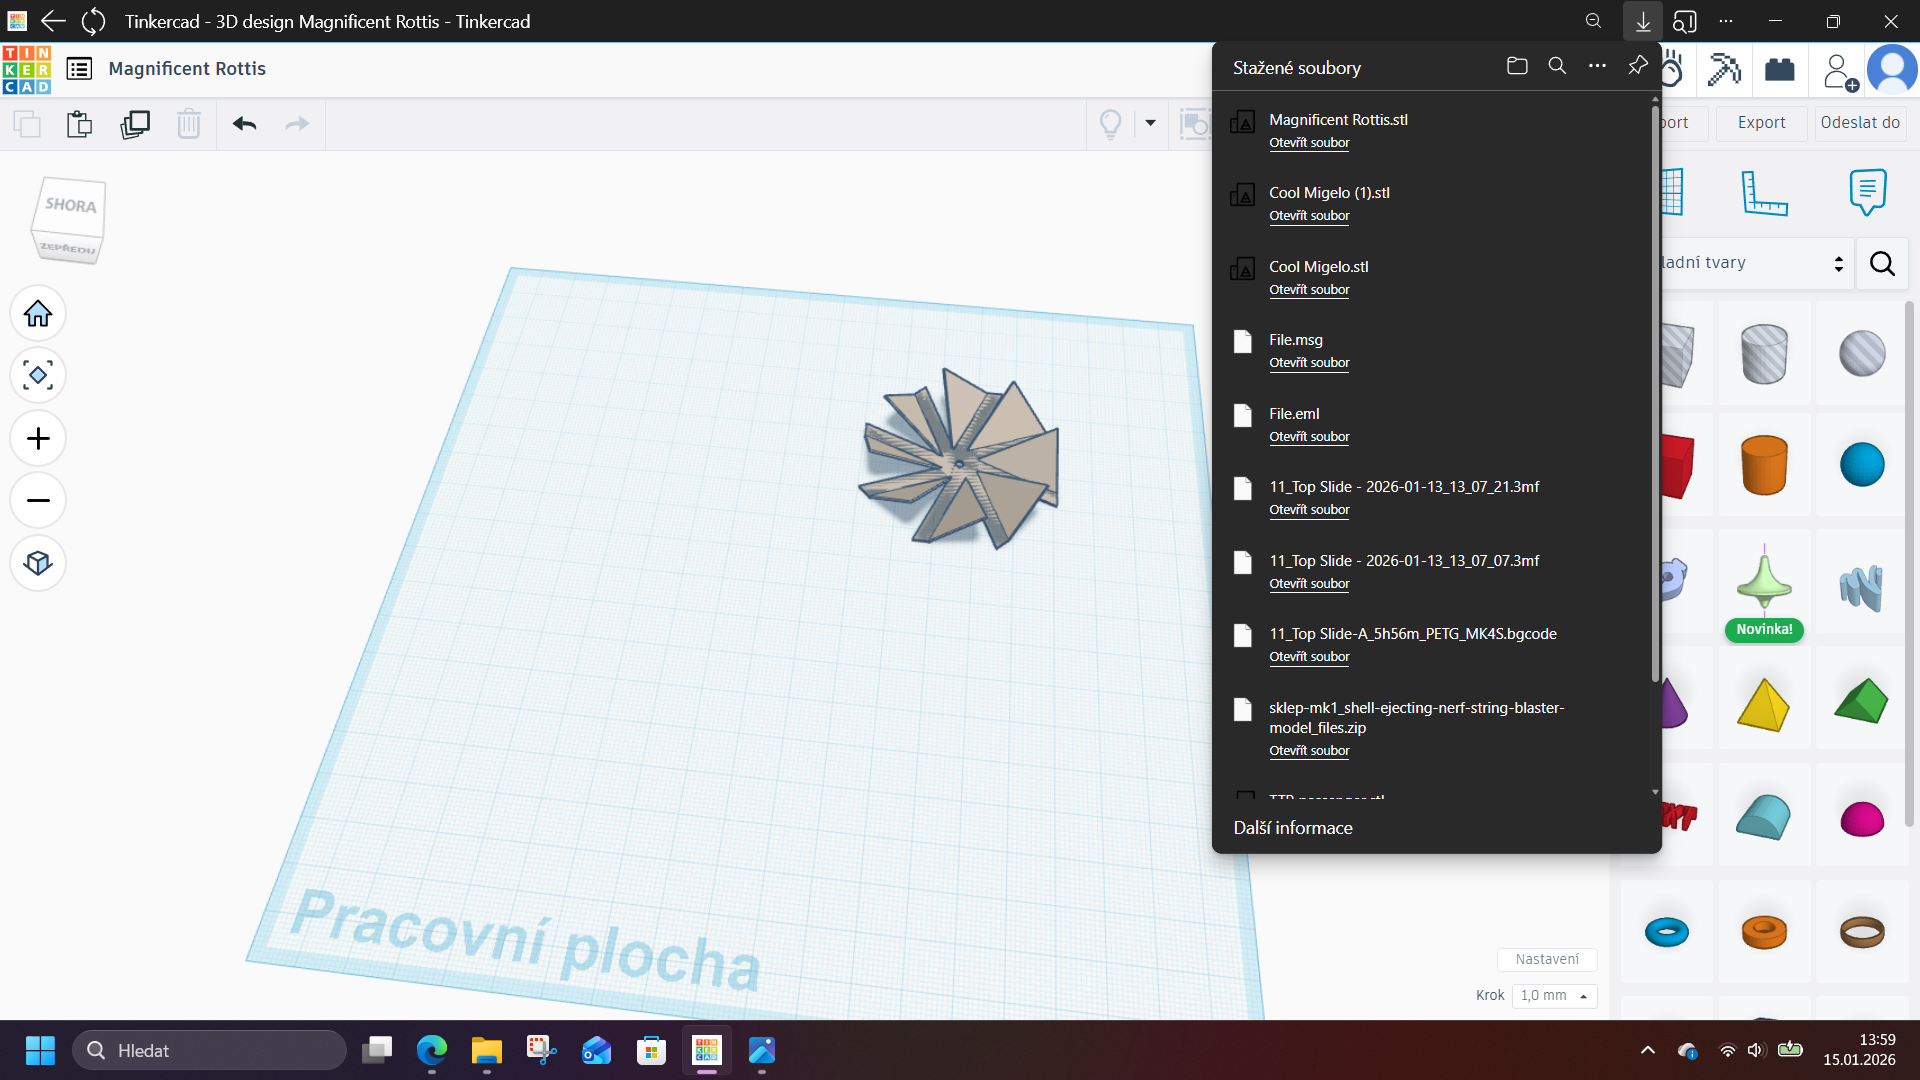The width and height of the screenshot is (1920, 1080).
Task: Open the Notes tool
Action: coord(1867,192)
